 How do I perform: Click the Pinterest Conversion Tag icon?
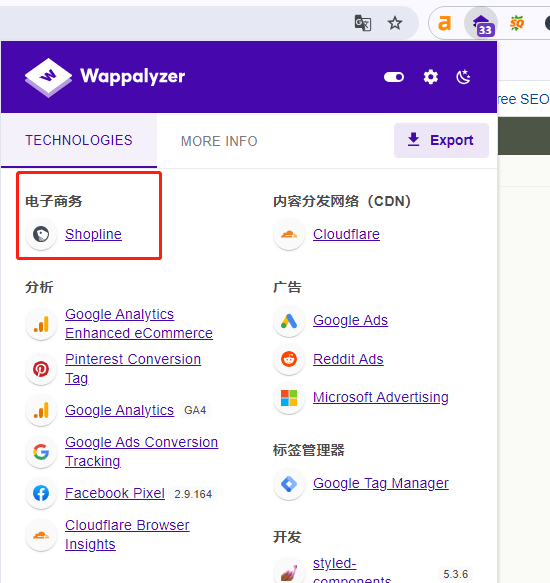tap(41, 369)
